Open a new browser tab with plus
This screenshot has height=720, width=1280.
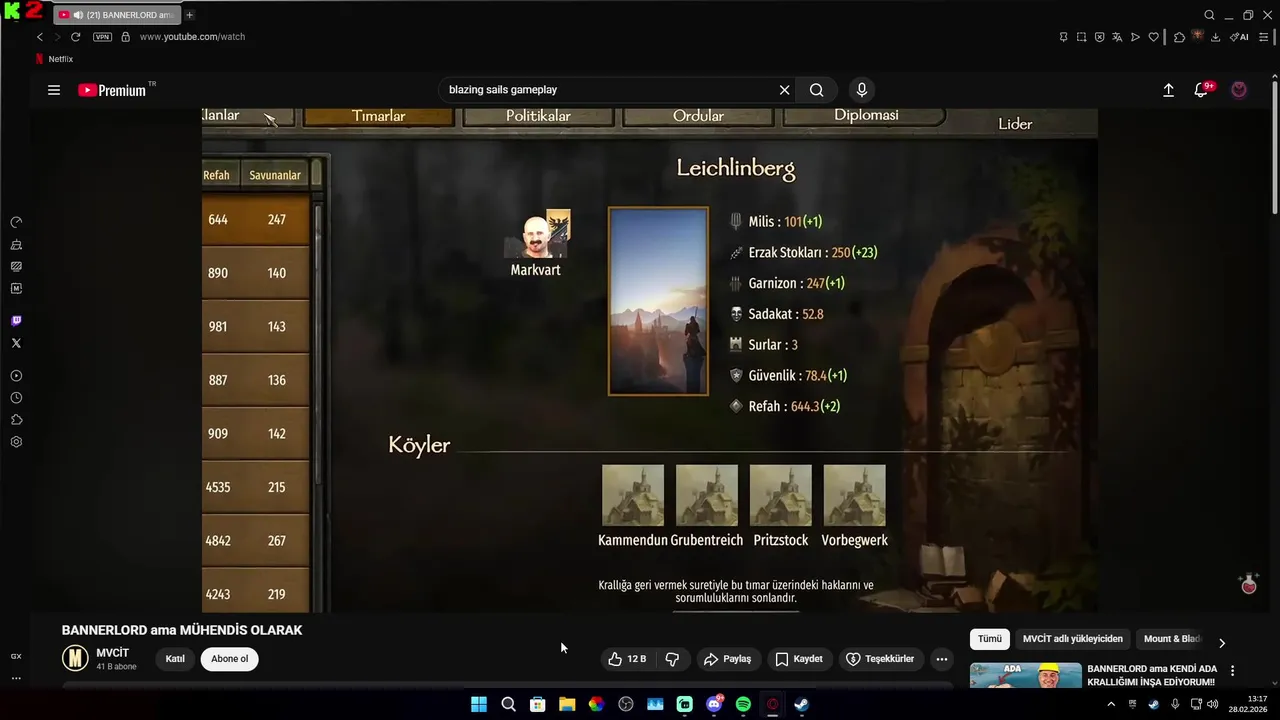tap(190, 15)
